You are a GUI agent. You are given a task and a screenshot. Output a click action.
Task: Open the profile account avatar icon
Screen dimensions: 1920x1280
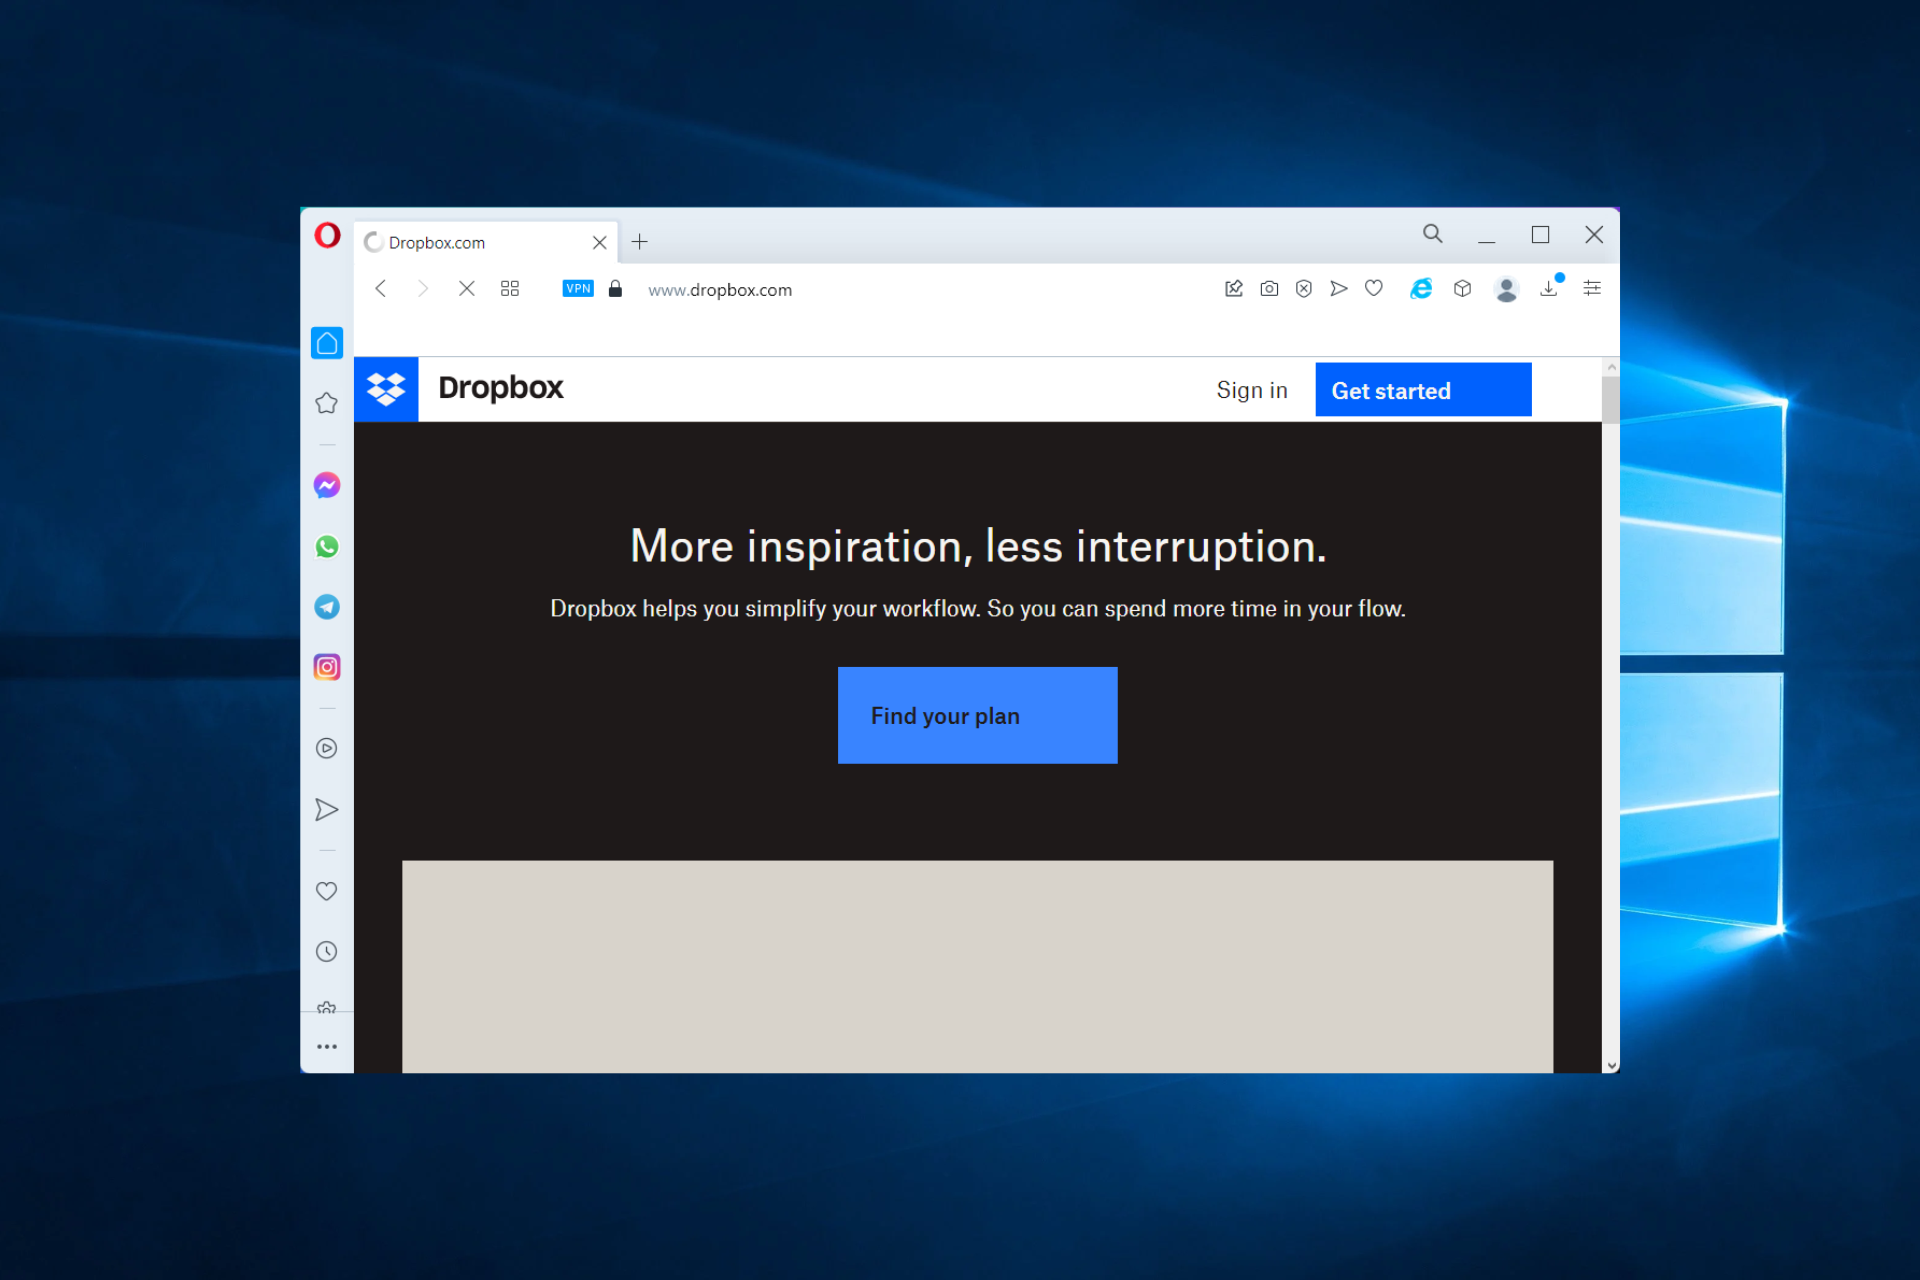pyautogui.click(x=1507, y=290)
